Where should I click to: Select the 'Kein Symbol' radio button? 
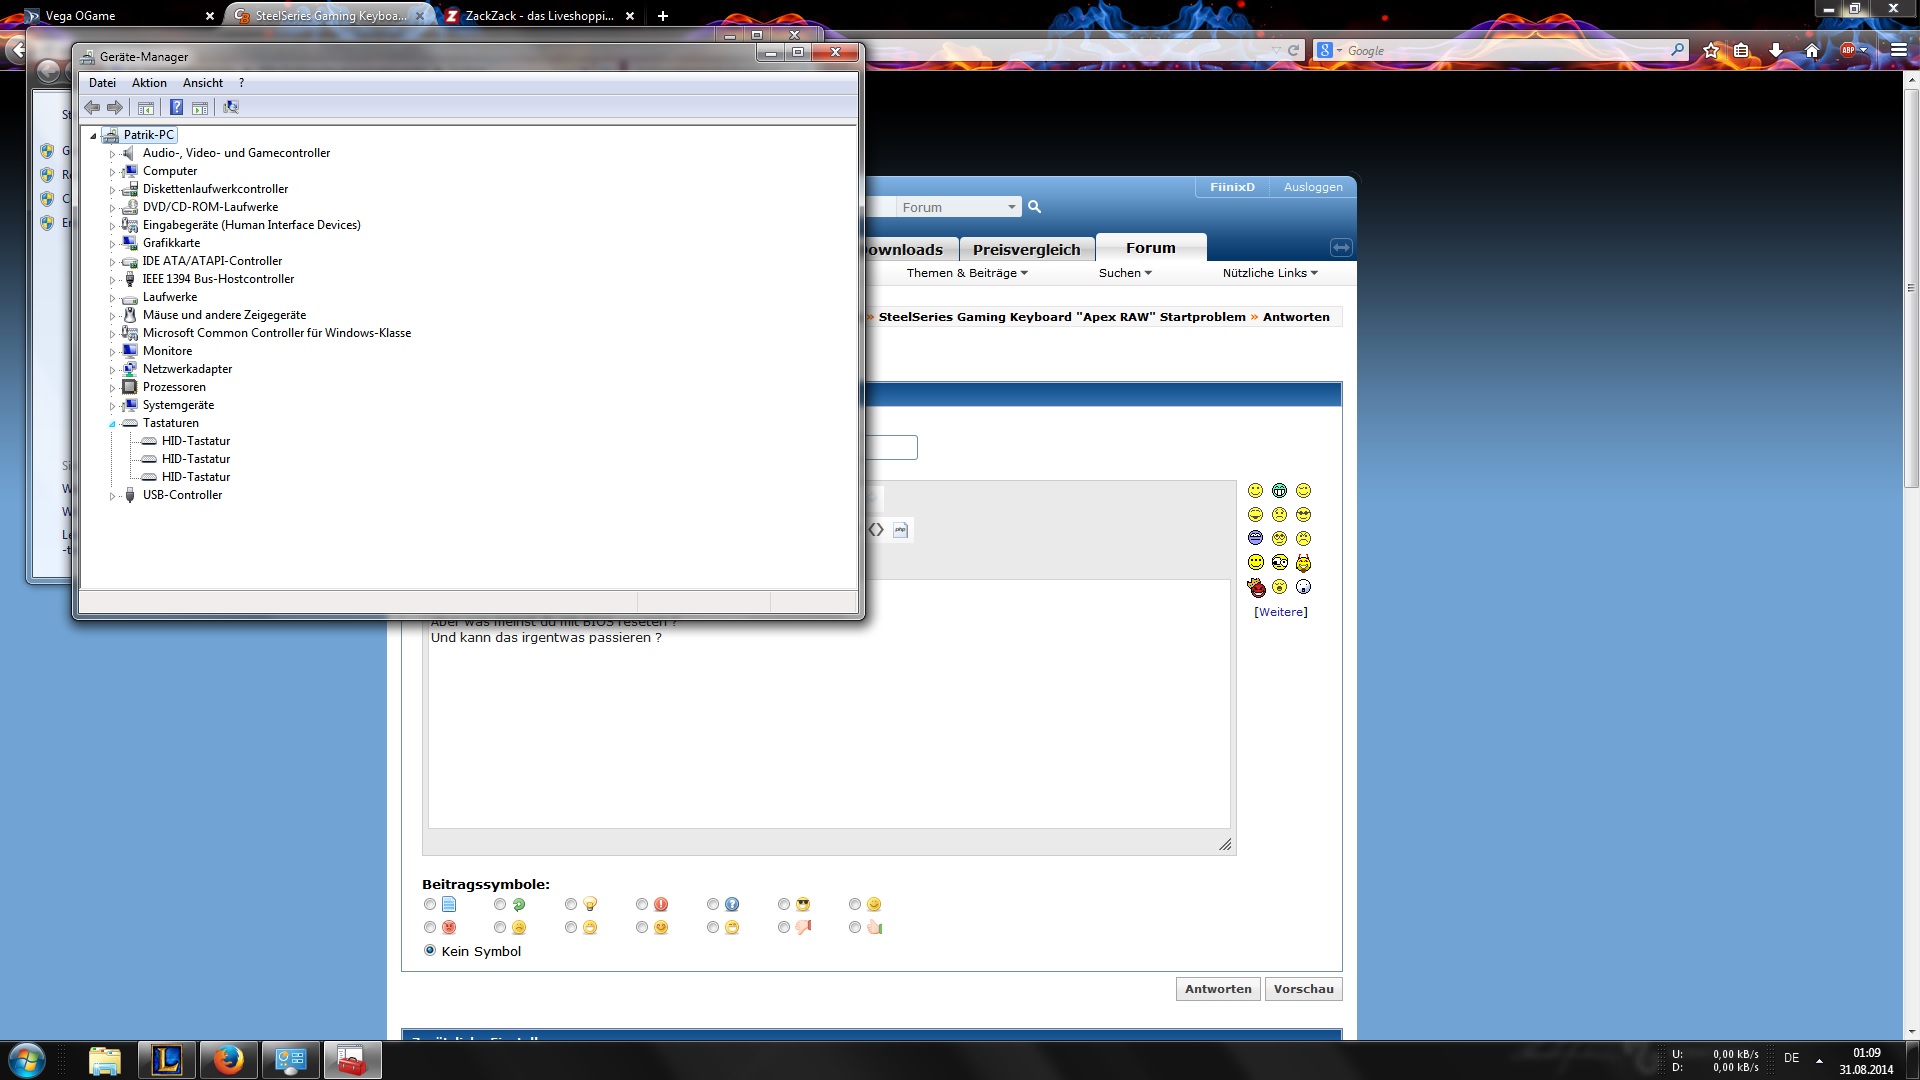430,950
